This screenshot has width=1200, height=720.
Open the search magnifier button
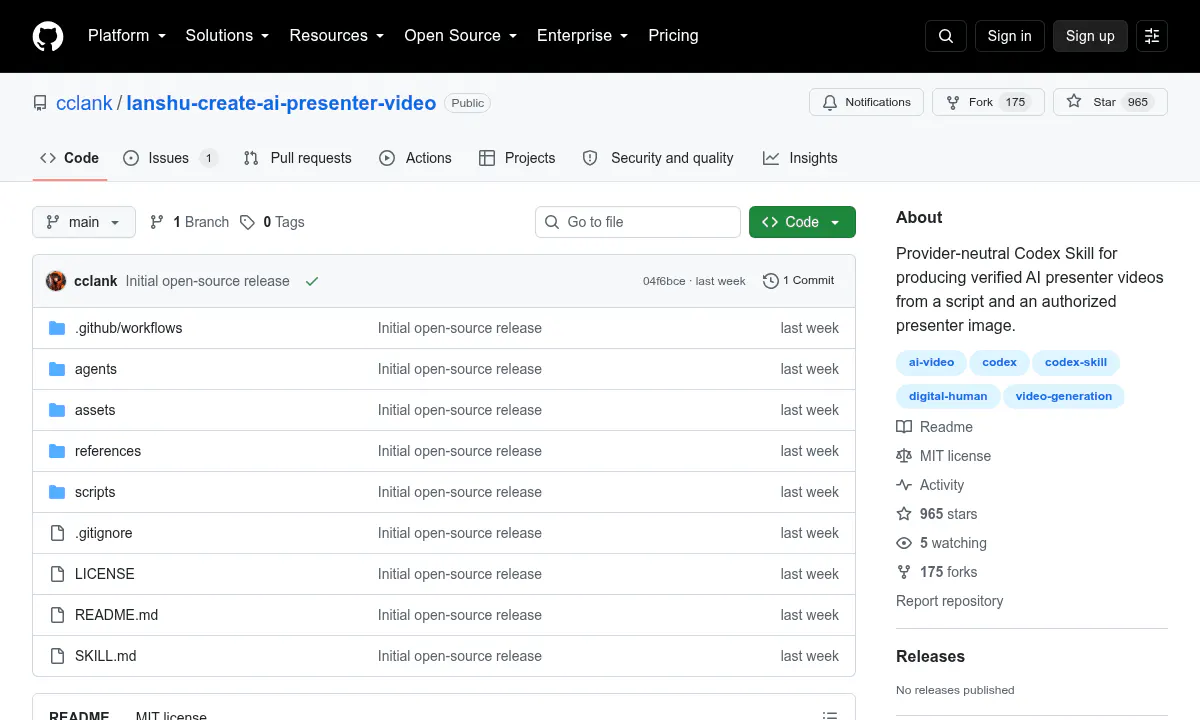[946, 36]
